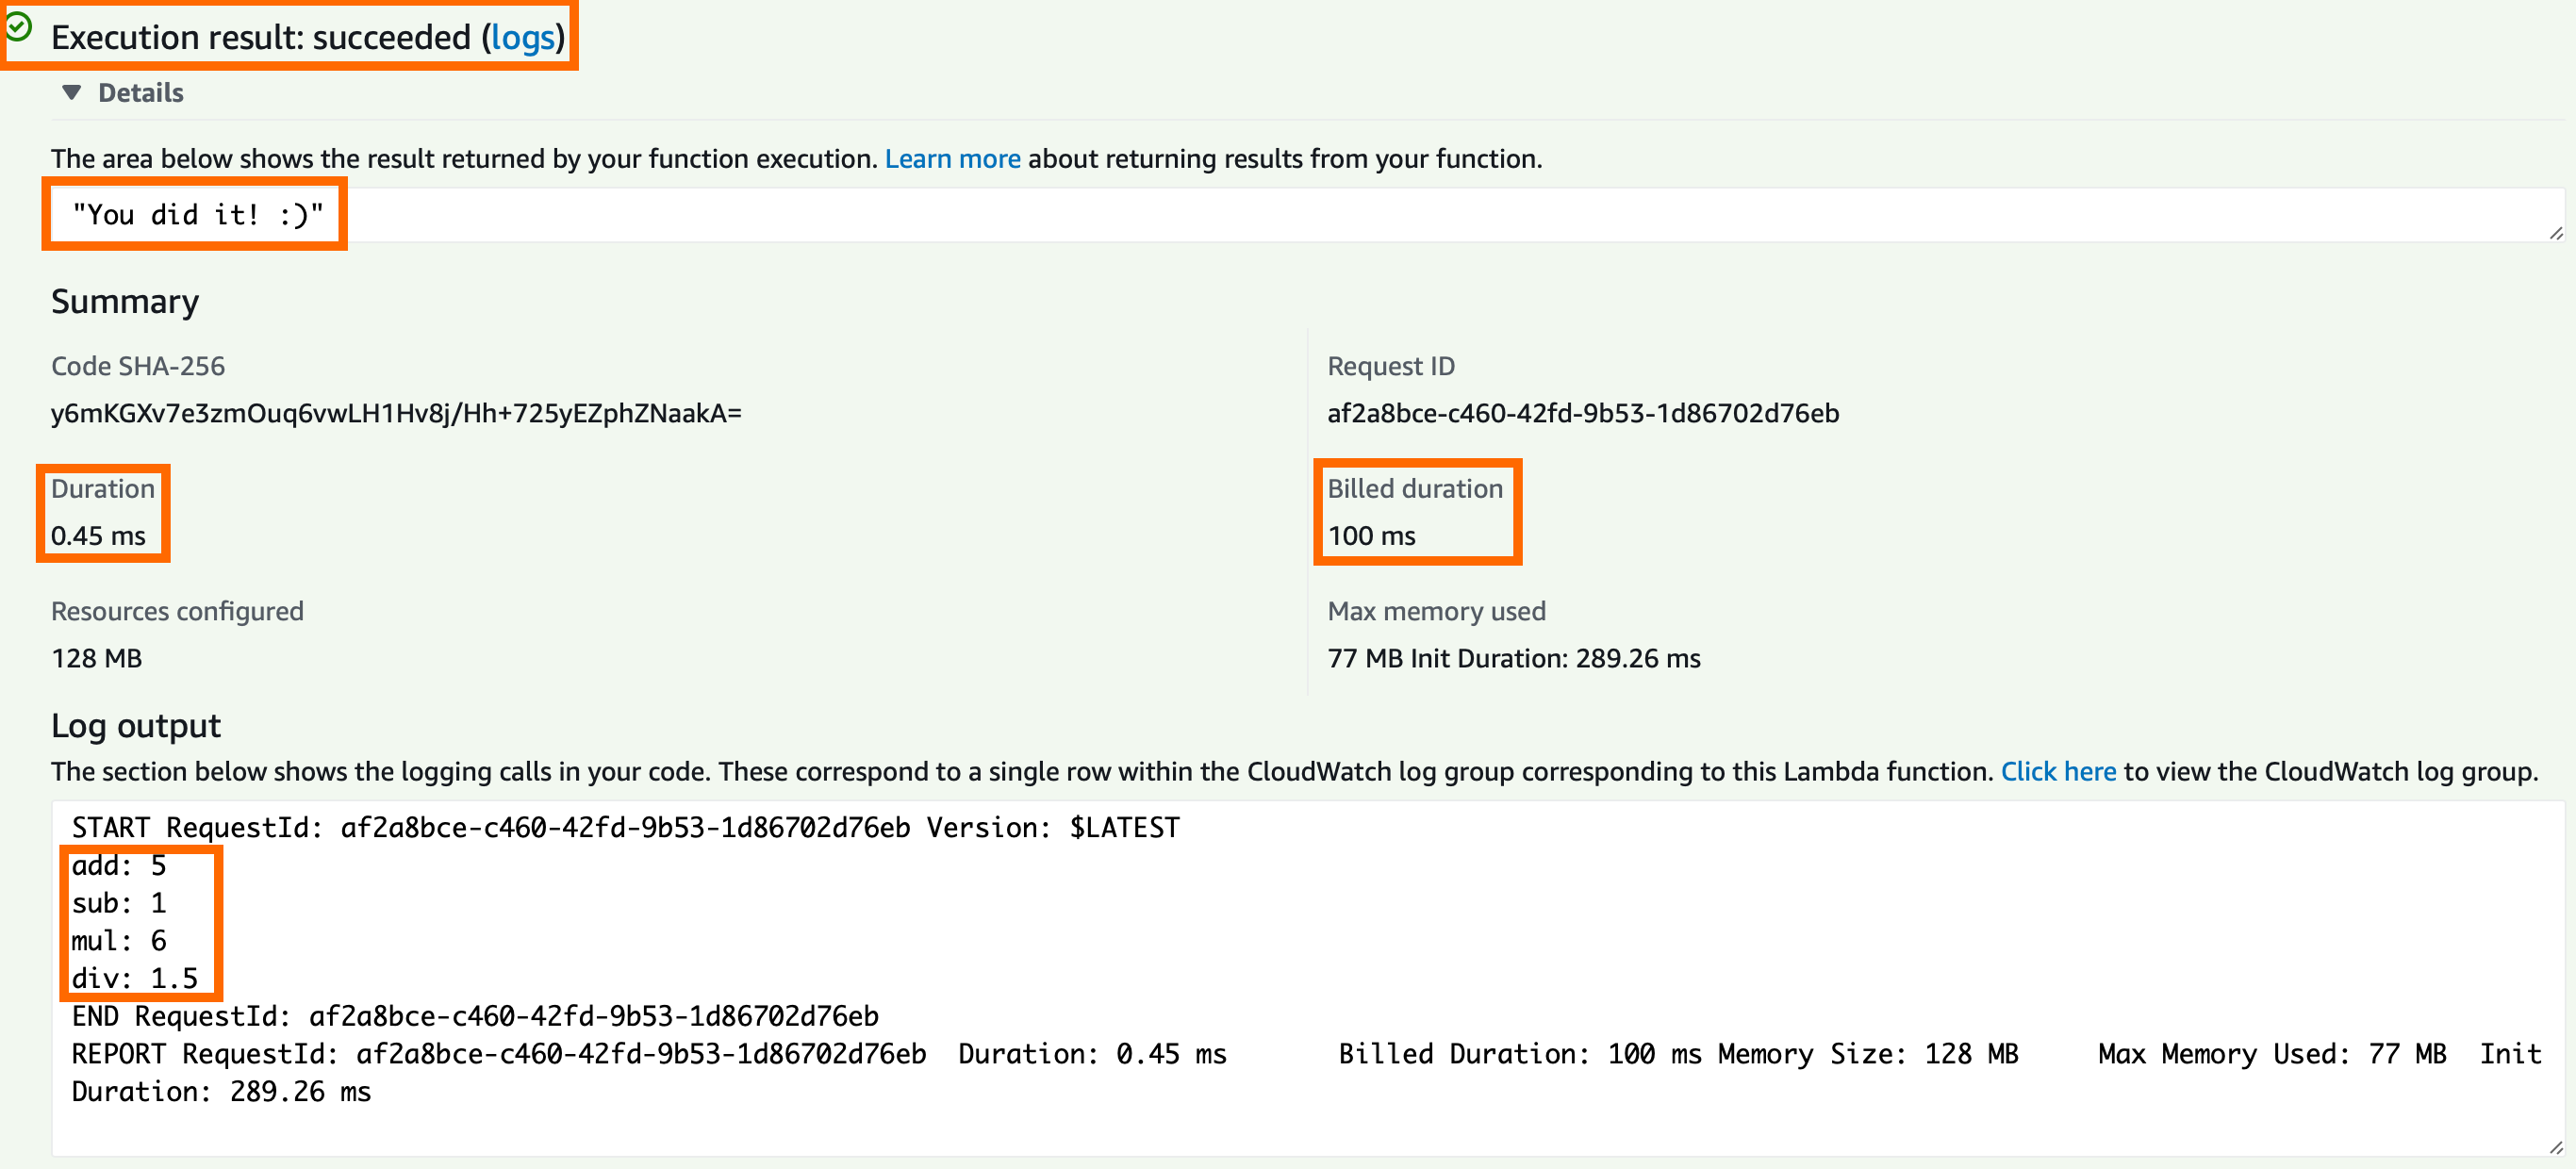
Task: Click the green success checkmark icon
Action: click(19, 27)
